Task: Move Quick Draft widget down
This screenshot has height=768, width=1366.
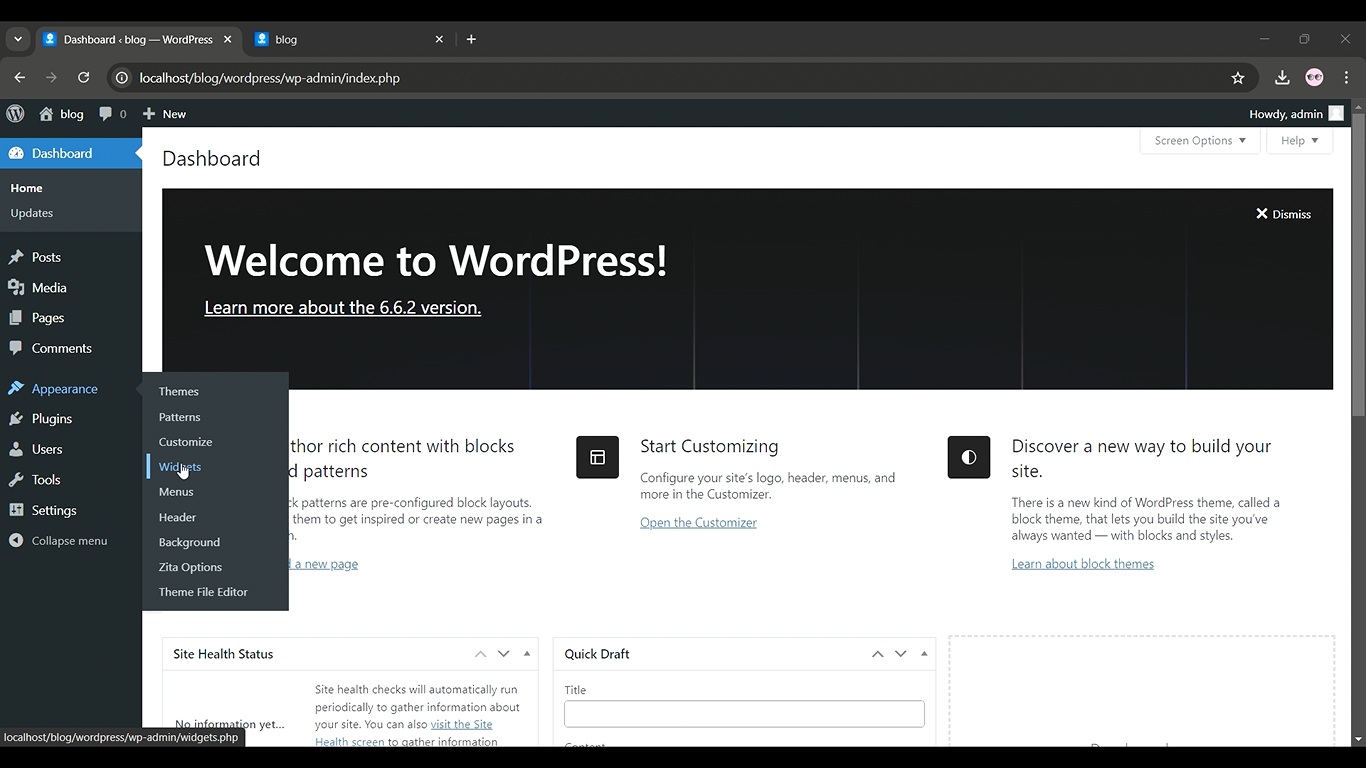Action: 901,654
